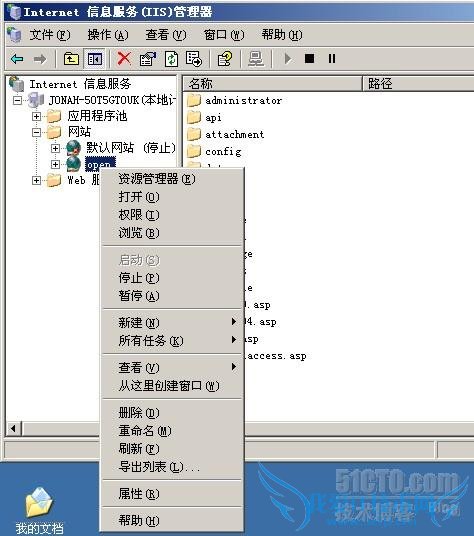Go up one level with folder icon
This screenshot has width=474, height=536.
point(71,59)
